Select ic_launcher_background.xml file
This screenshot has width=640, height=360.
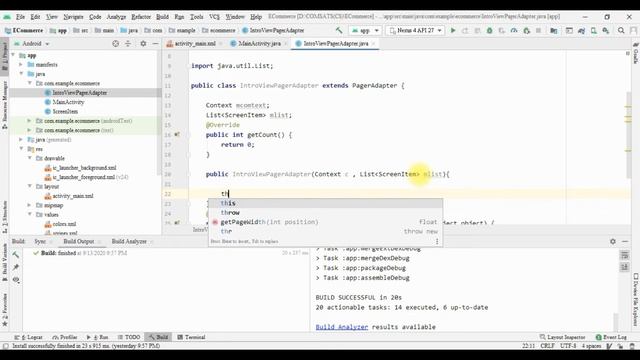[84, 168]
